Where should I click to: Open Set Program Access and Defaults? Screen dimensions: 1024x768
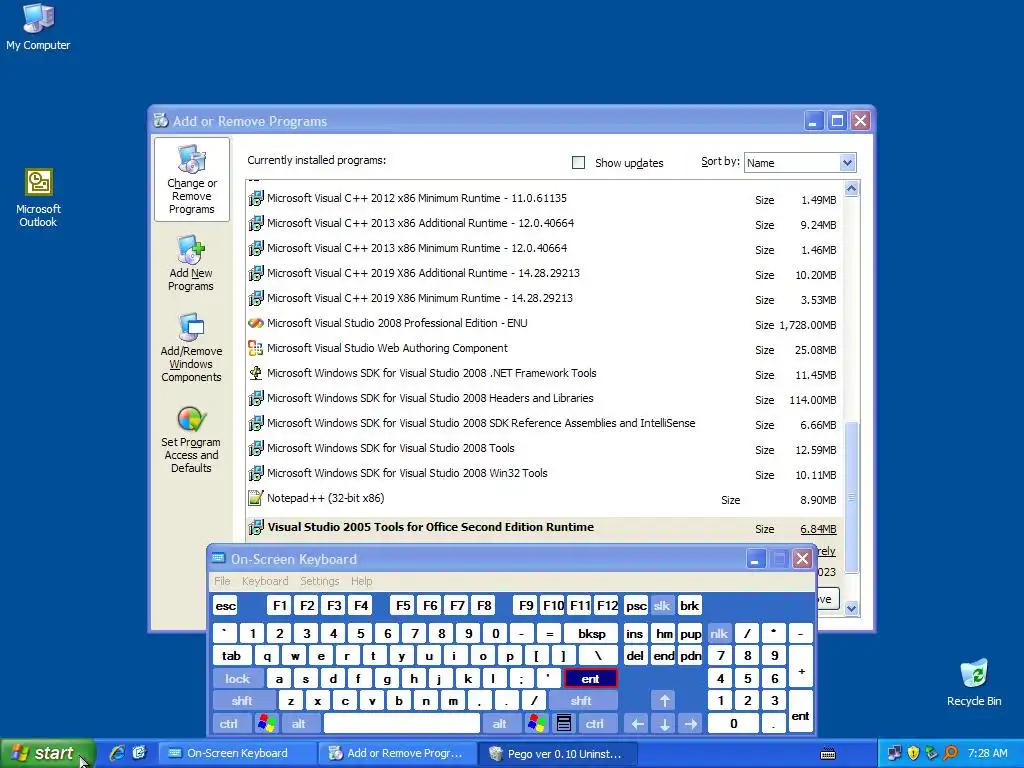click(x=191, y=440)
